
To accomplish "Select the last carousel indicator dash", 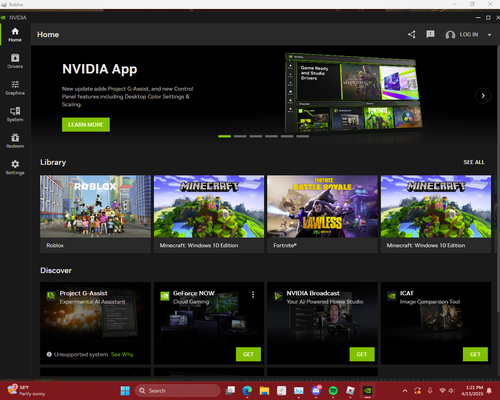I will point(302,136).
